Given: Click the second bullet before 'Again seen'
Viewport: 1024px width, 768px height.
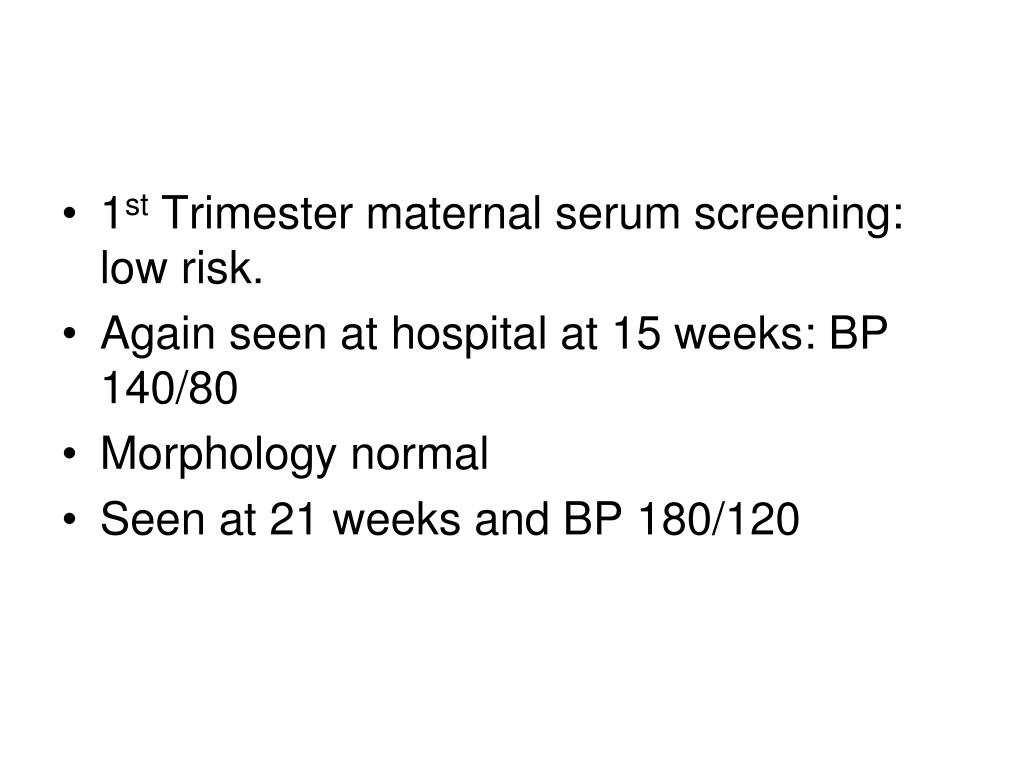Looking at the screenshot, I should [70, 334].
